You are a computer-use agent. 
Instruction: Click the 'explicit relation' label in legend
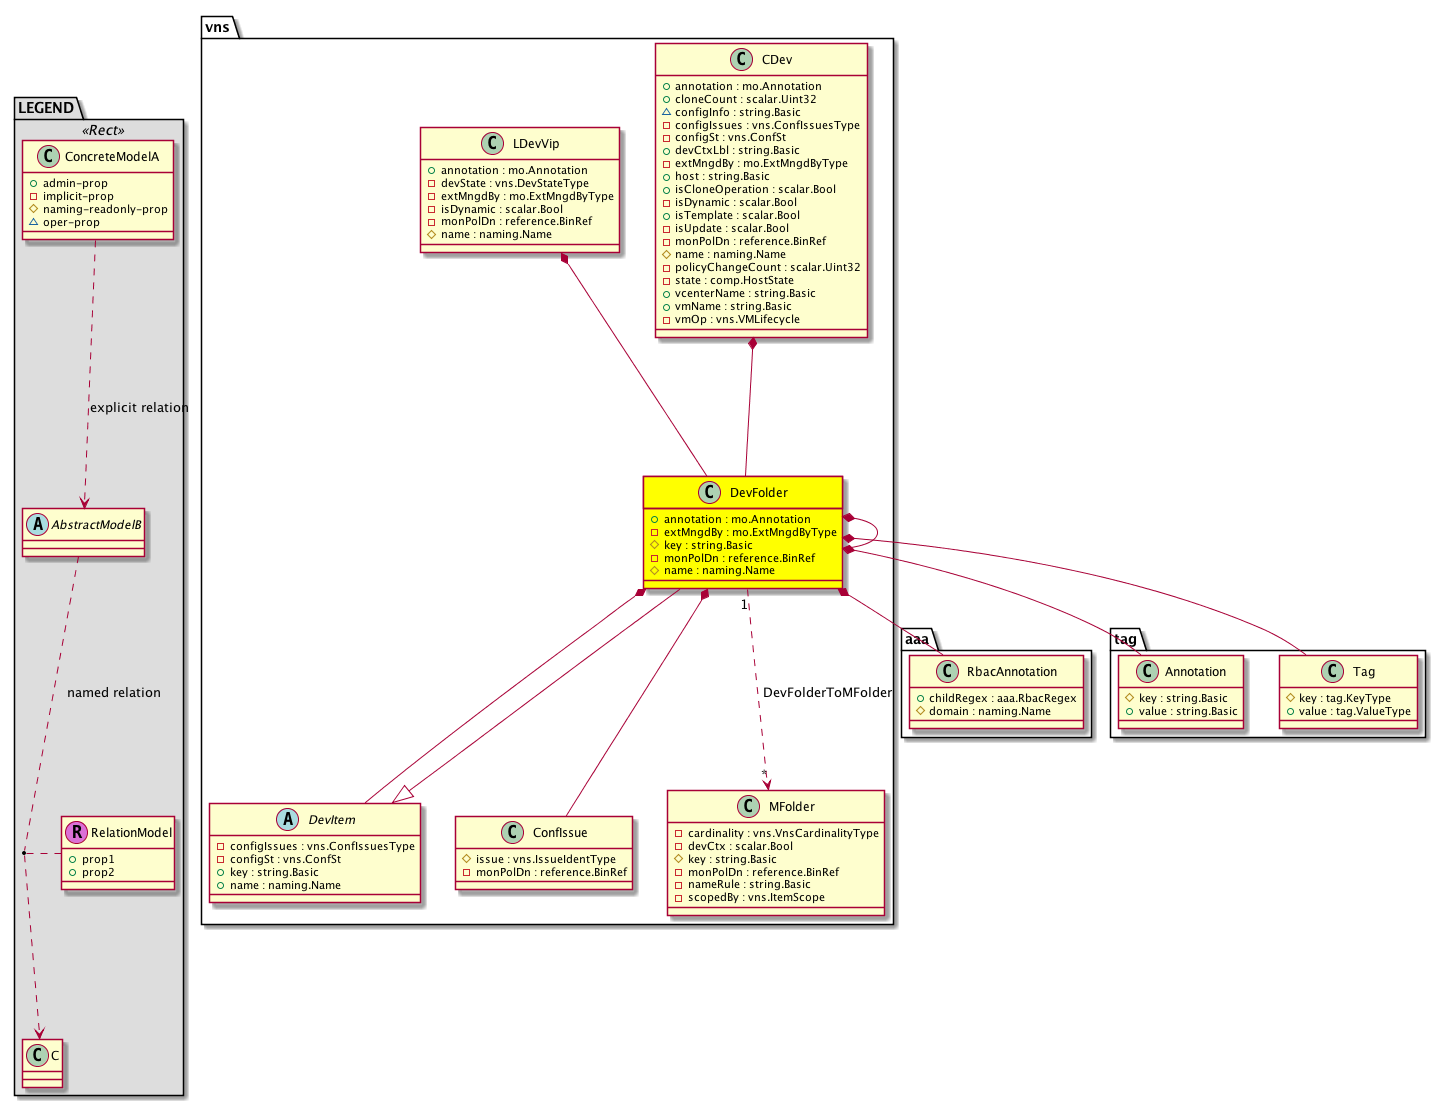(x=139, y=408)
